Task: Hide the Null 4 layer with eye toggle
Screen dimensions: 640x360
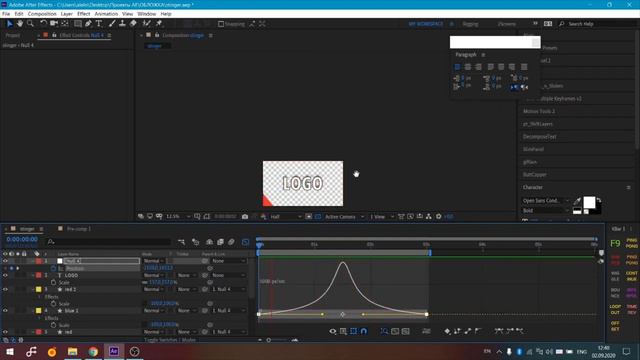Action: point(5,261)
